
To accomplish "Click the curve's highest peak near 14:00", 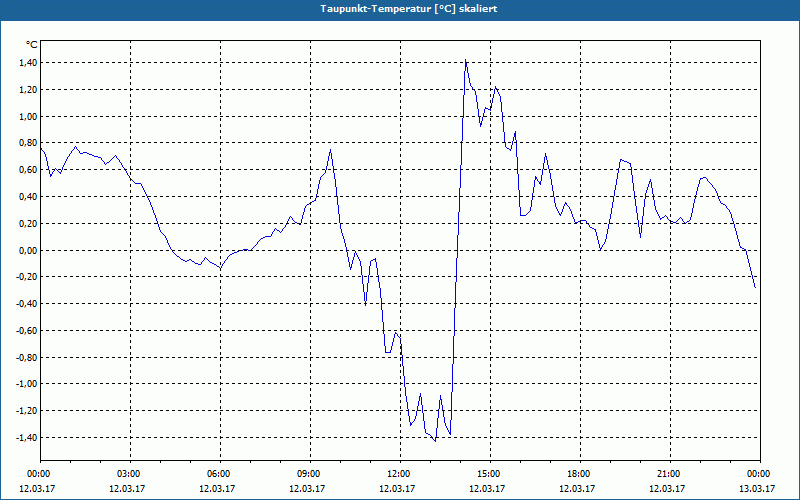I will coord(465,60).
